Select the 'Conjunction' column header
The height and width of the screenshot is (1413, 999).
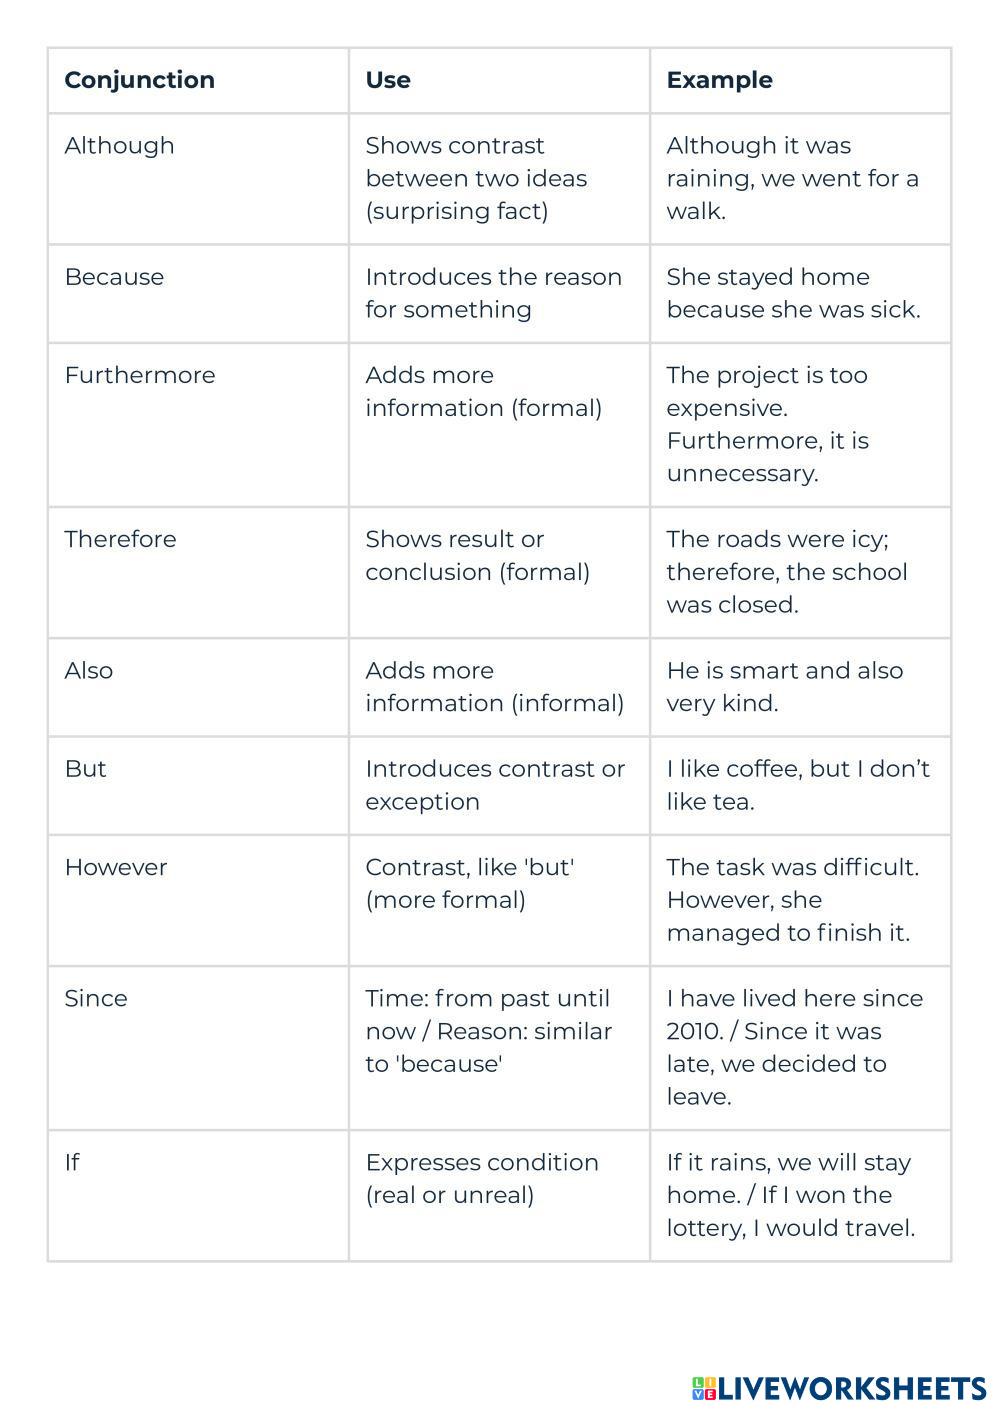click(139, 80)
